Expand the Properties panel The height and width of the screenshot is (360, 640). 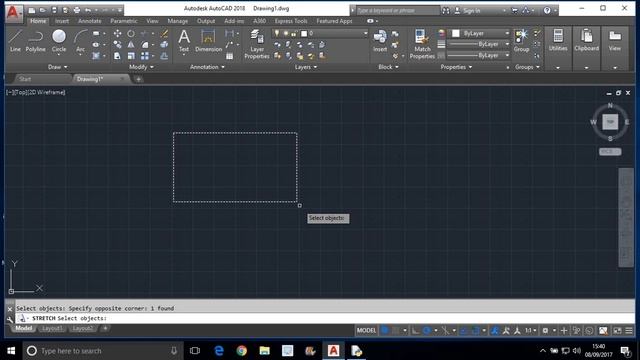tap(456, 67)
